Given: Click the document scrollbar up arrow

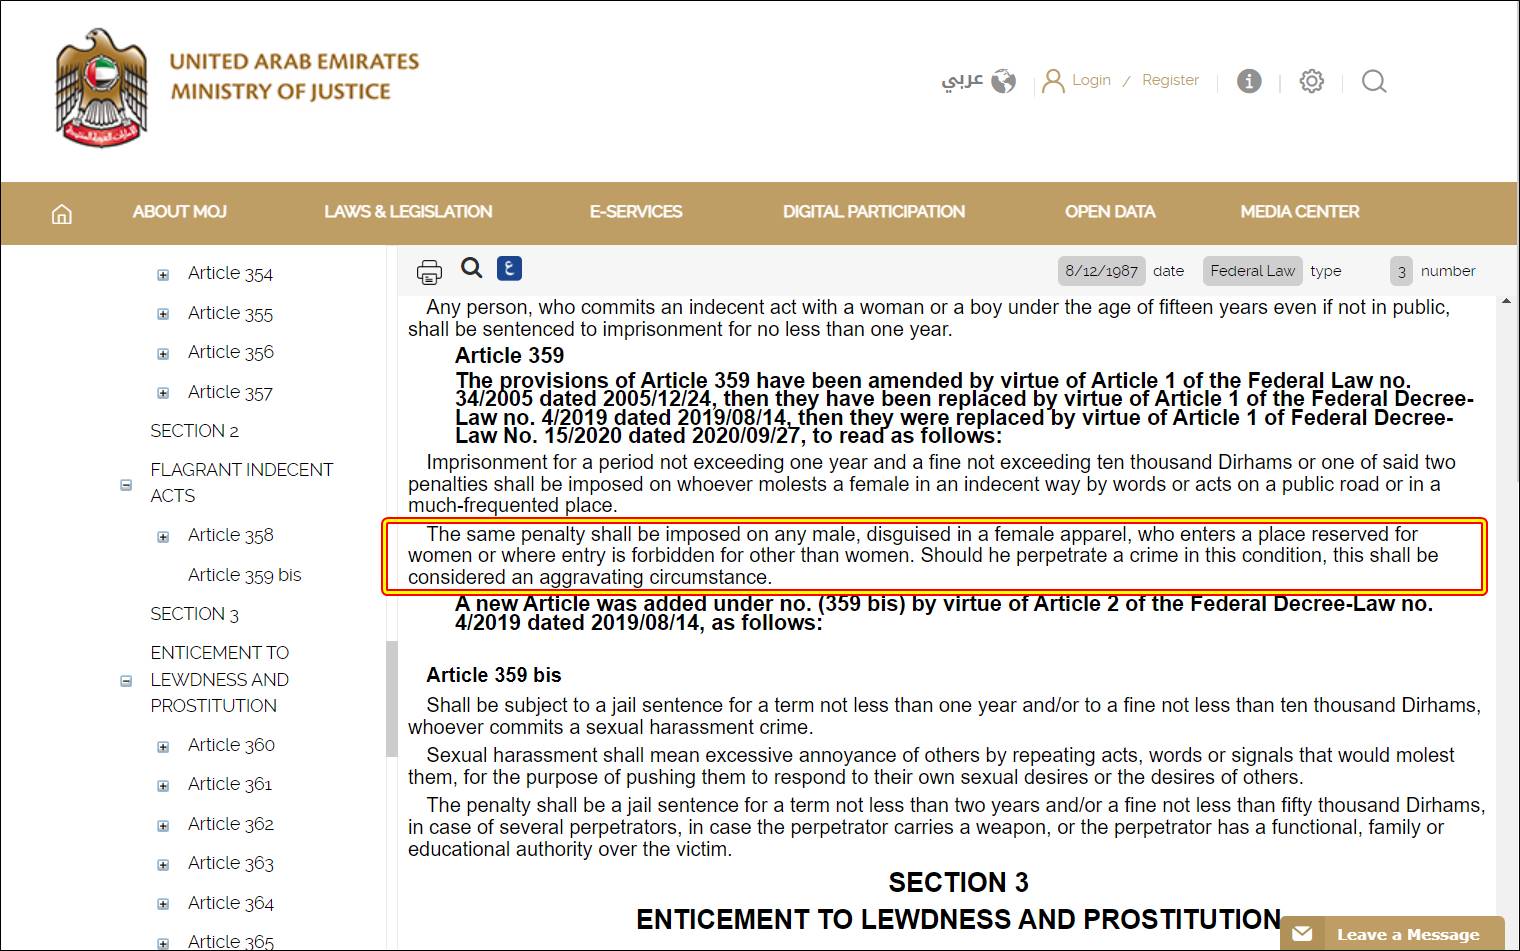Looking at the screenshot, I should (x=1506, y=301).
